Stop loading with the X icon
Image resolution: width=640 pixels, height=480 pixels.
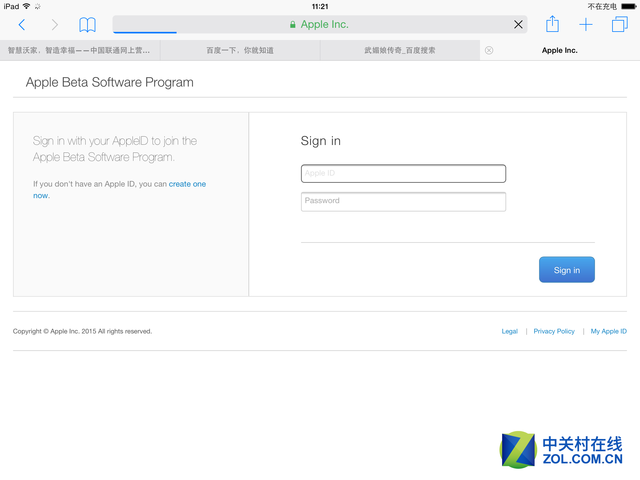(x=518, y=25)
